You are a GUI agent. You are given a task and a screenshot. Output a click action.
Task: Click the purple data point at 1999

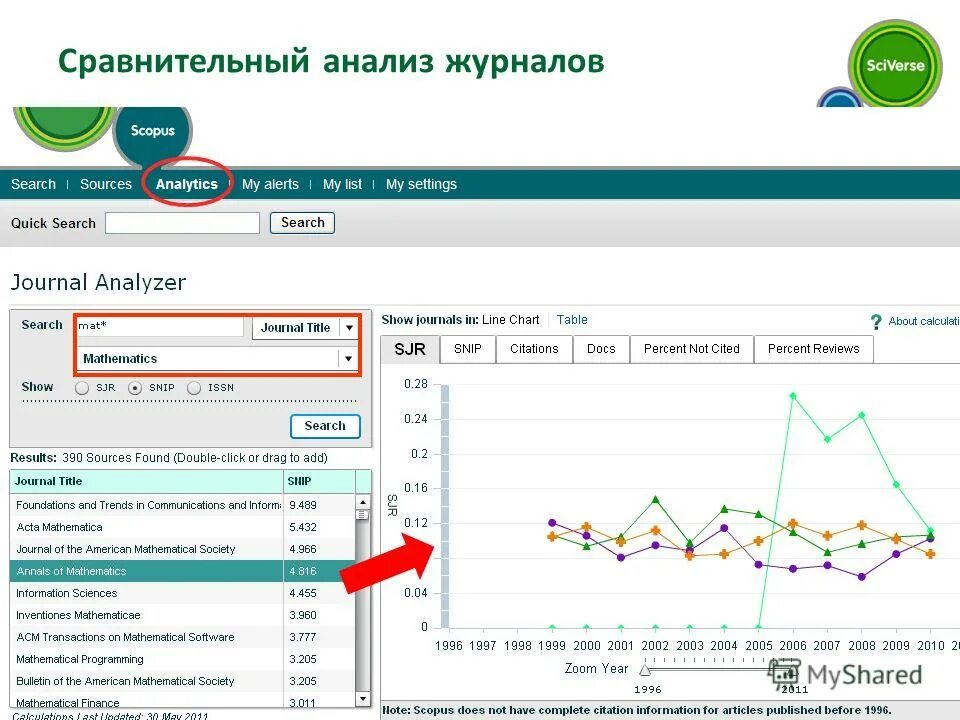pos(552,523)
